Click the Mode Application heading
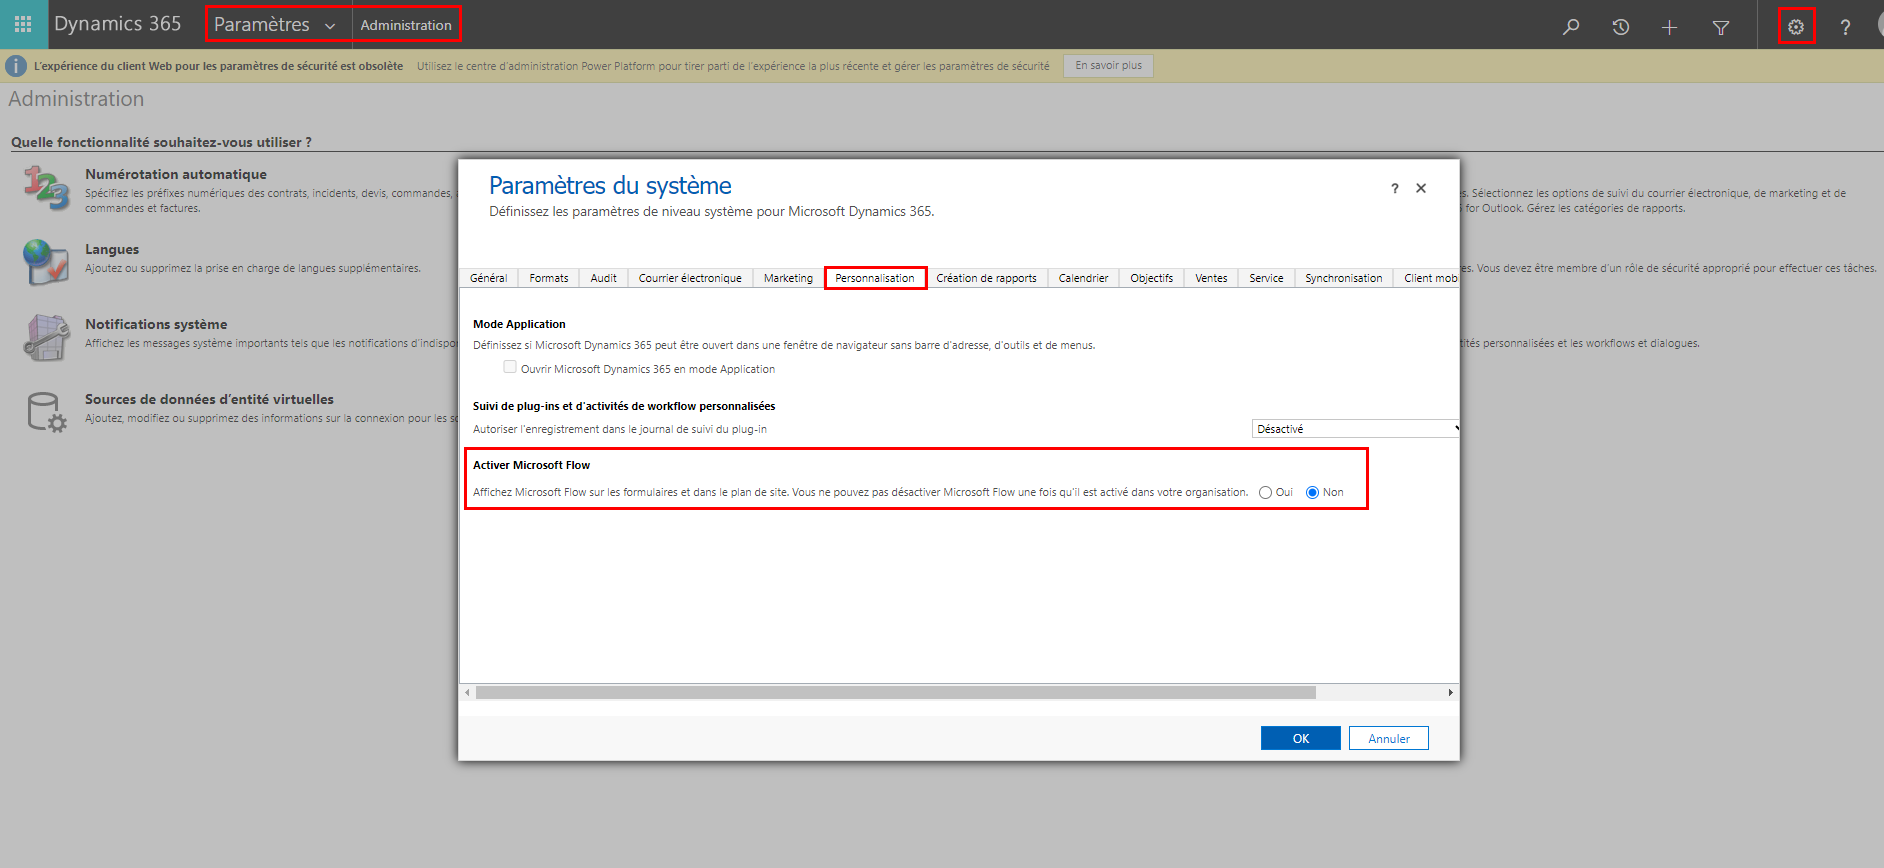This screenshot has width=1884, height=868. [519, 324]
